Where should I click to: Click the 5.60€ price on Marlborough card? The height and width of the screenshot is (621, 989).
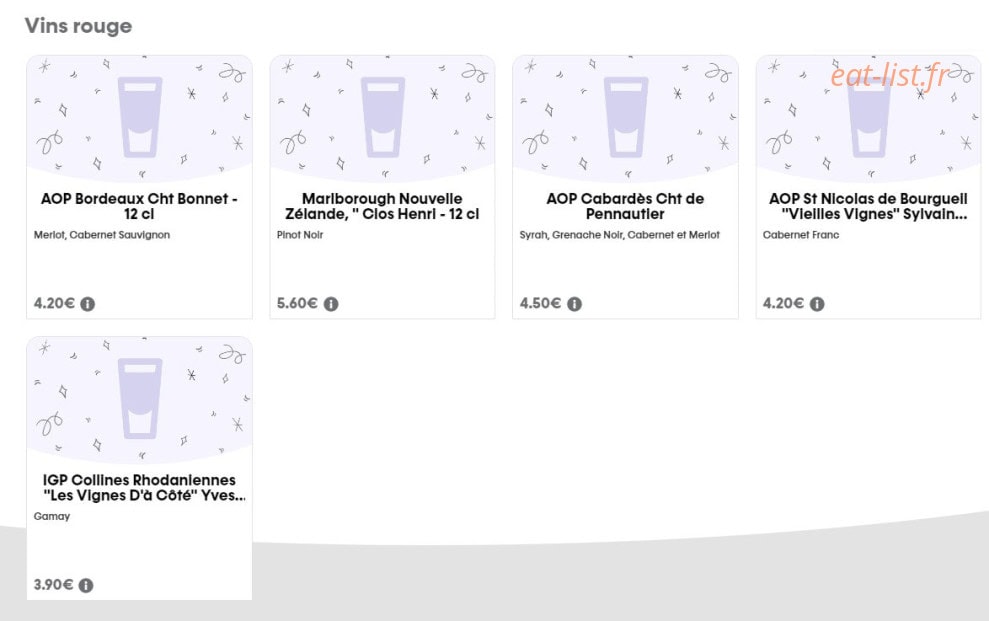point(297,303)
